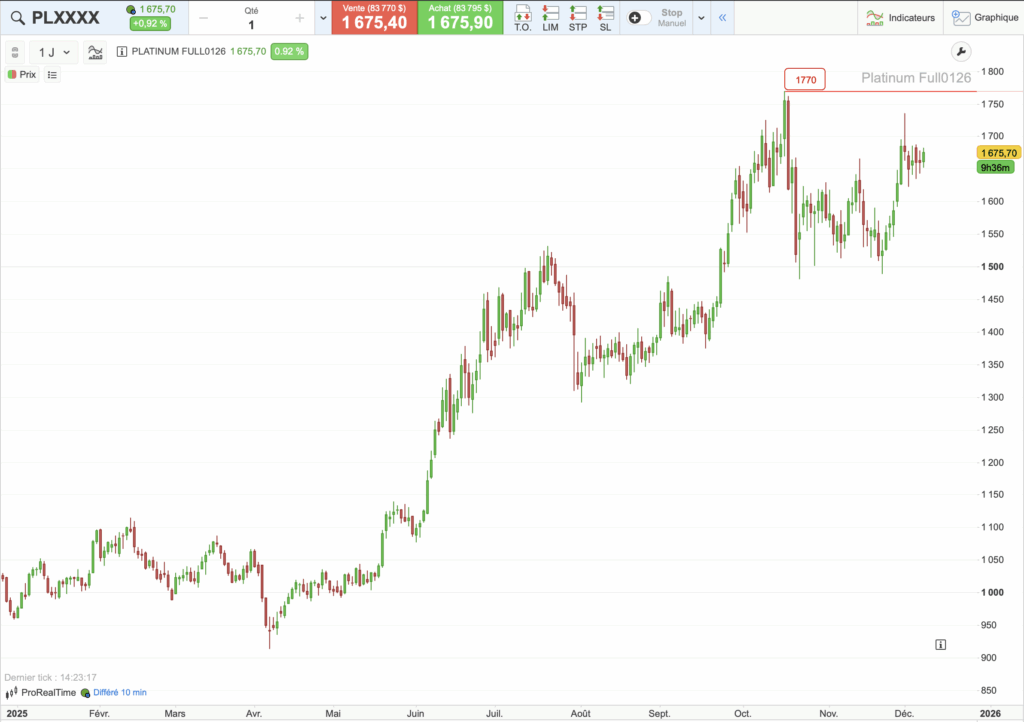Image resolution: width=1024 pixels, height=722 pixels.
Task: Open the 1 J timeframe dropdown
Action: click(x=54, y=52)
